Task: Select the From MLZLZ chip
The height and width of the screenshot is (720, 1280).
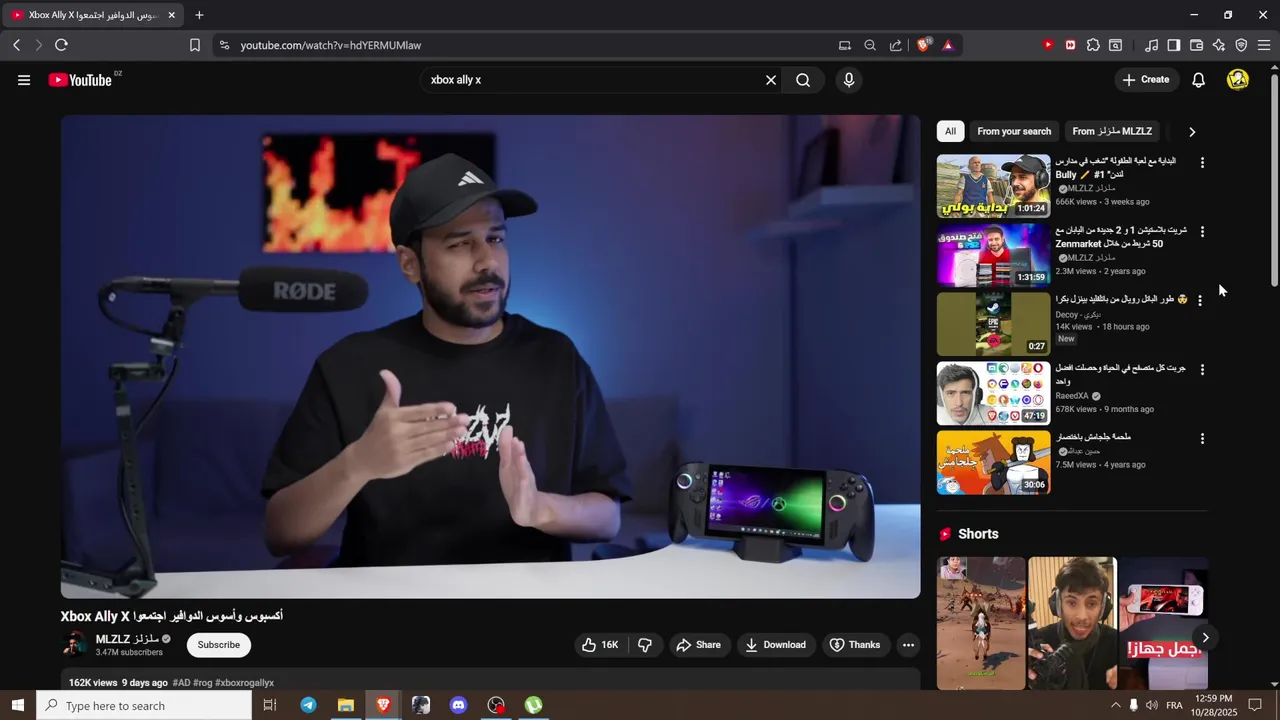Action: (x=1112, y=131)
